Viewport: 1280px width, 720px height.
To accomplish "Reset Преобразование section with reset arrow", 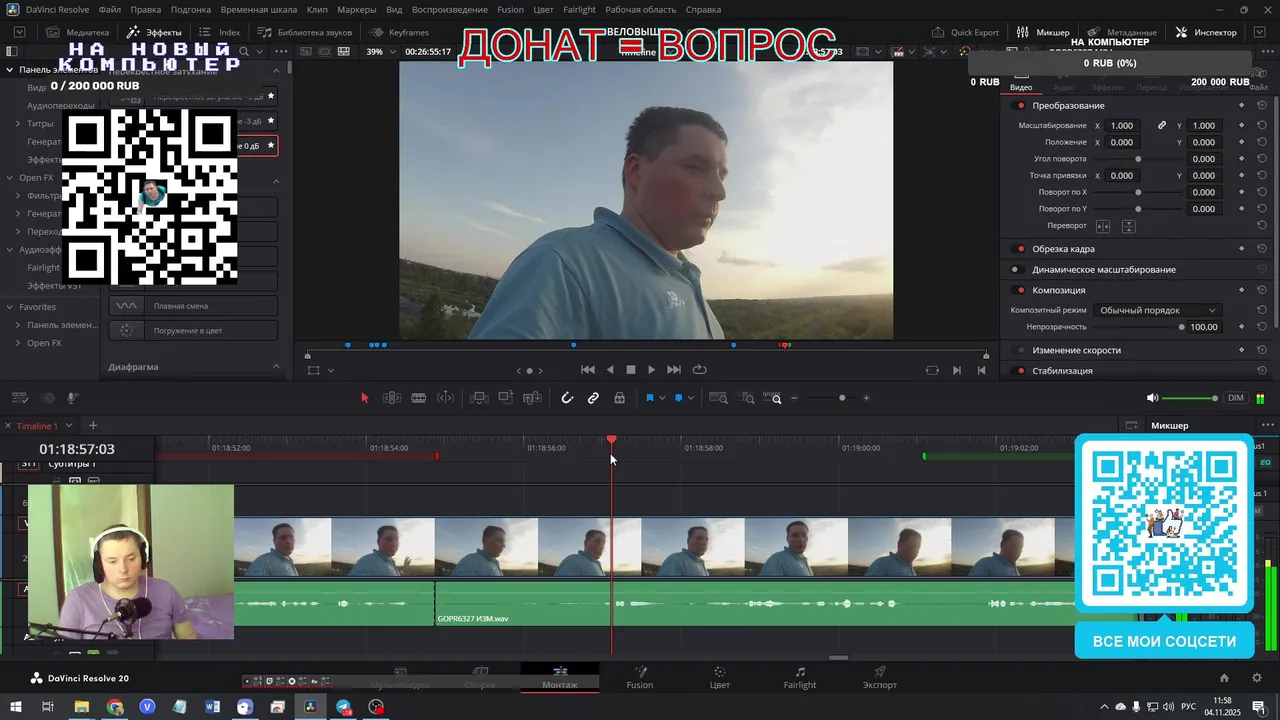I will [1262, 105].
